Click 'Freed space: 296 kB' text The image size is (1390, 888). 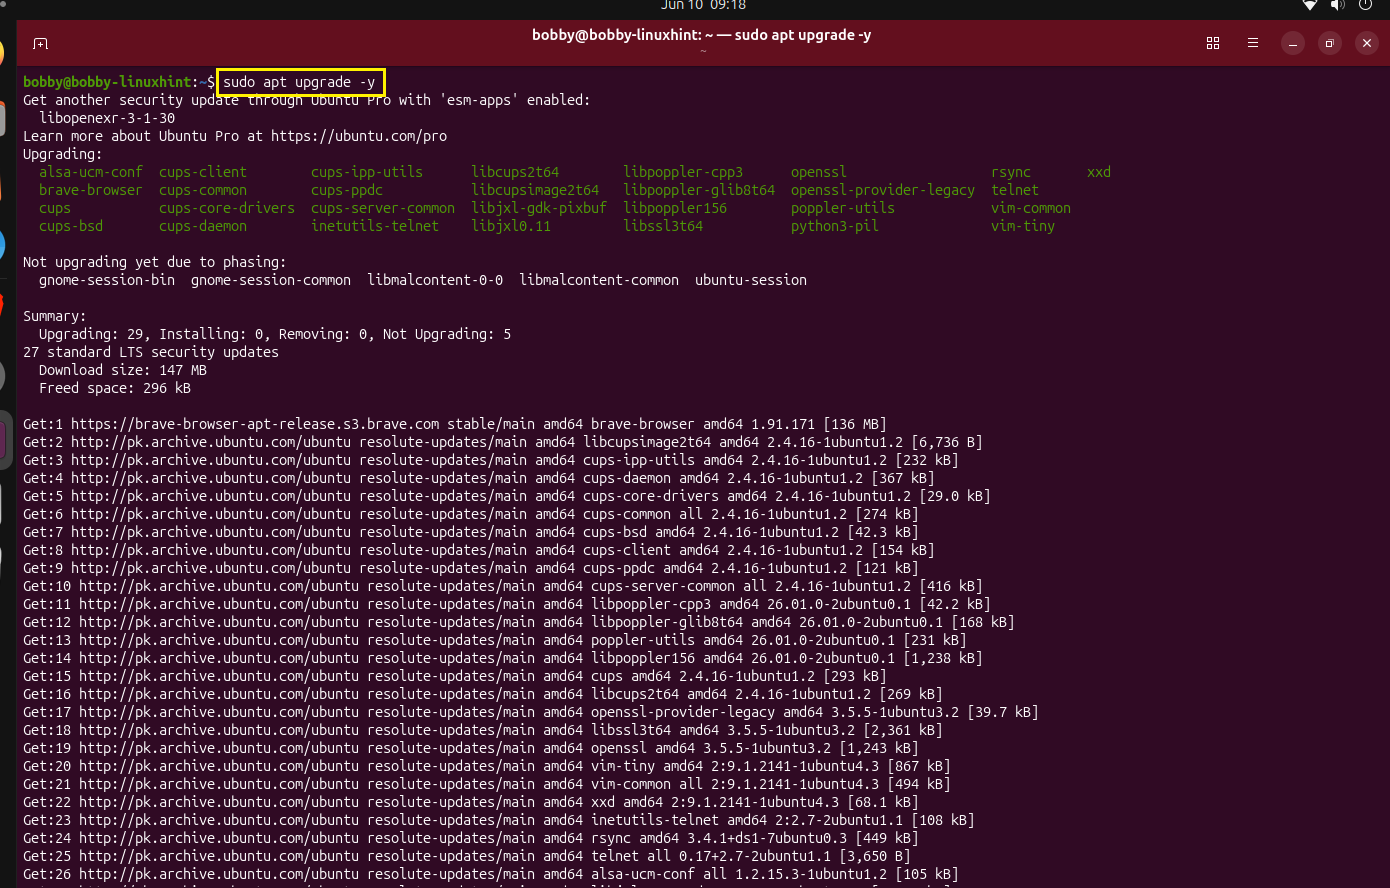point(115,388)
